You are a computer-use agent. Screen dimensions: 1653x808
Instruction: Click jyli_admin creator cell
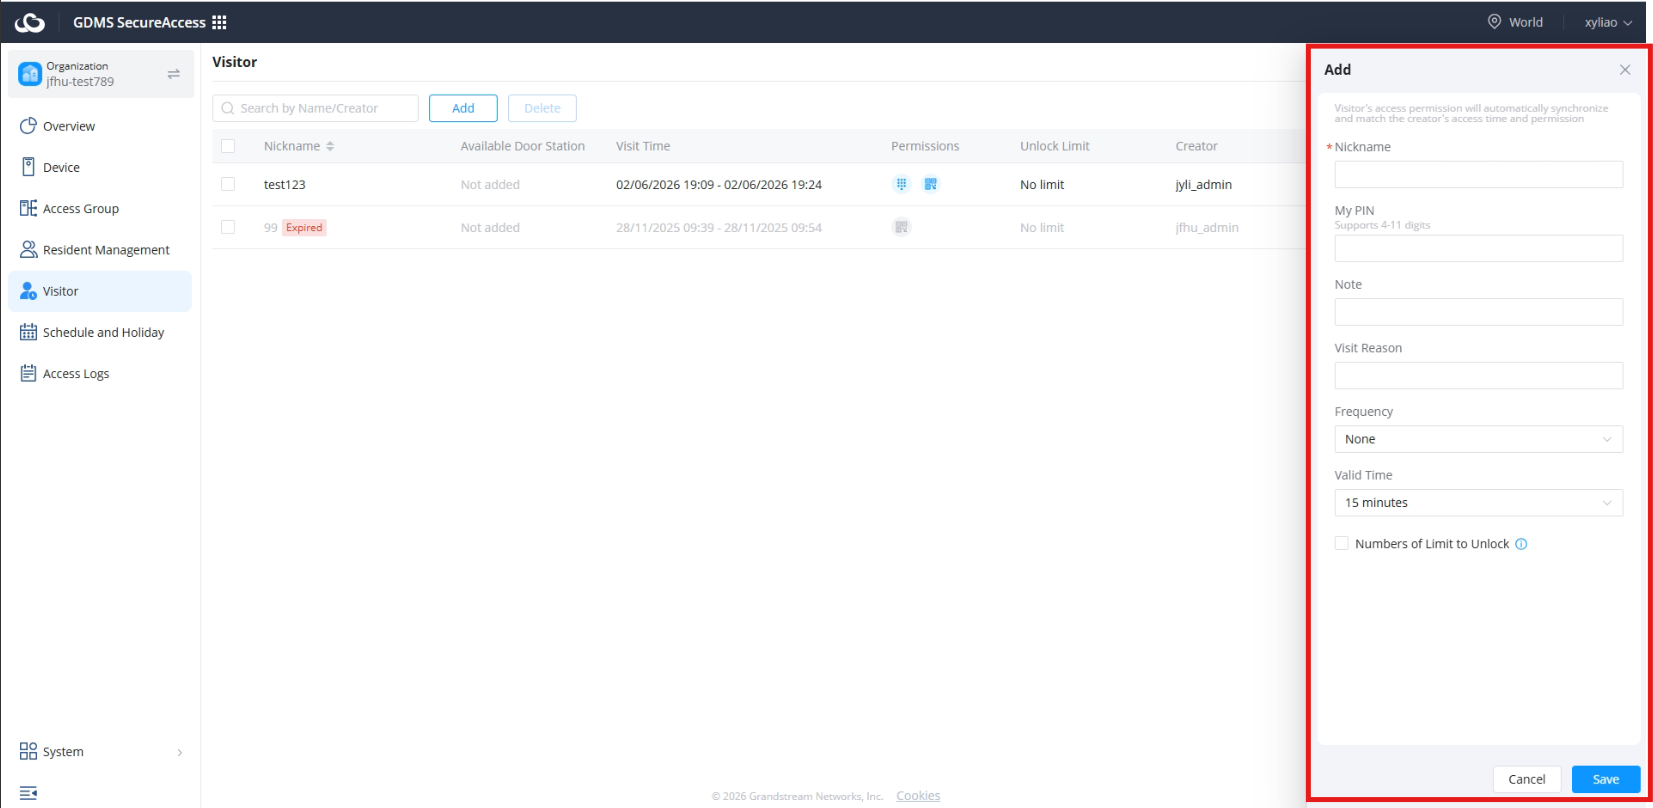tap(1203, 184)
